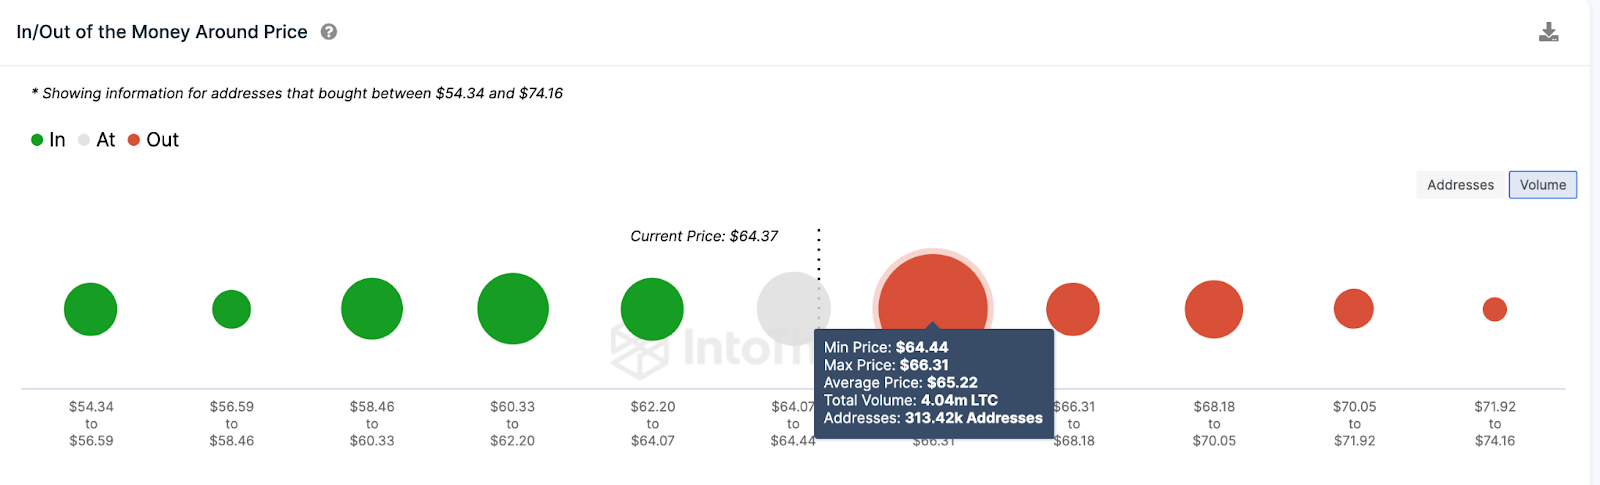Click the large red highlighted bubble
This screenshot has height=485, width=1600.
click(x=933, y=295)
